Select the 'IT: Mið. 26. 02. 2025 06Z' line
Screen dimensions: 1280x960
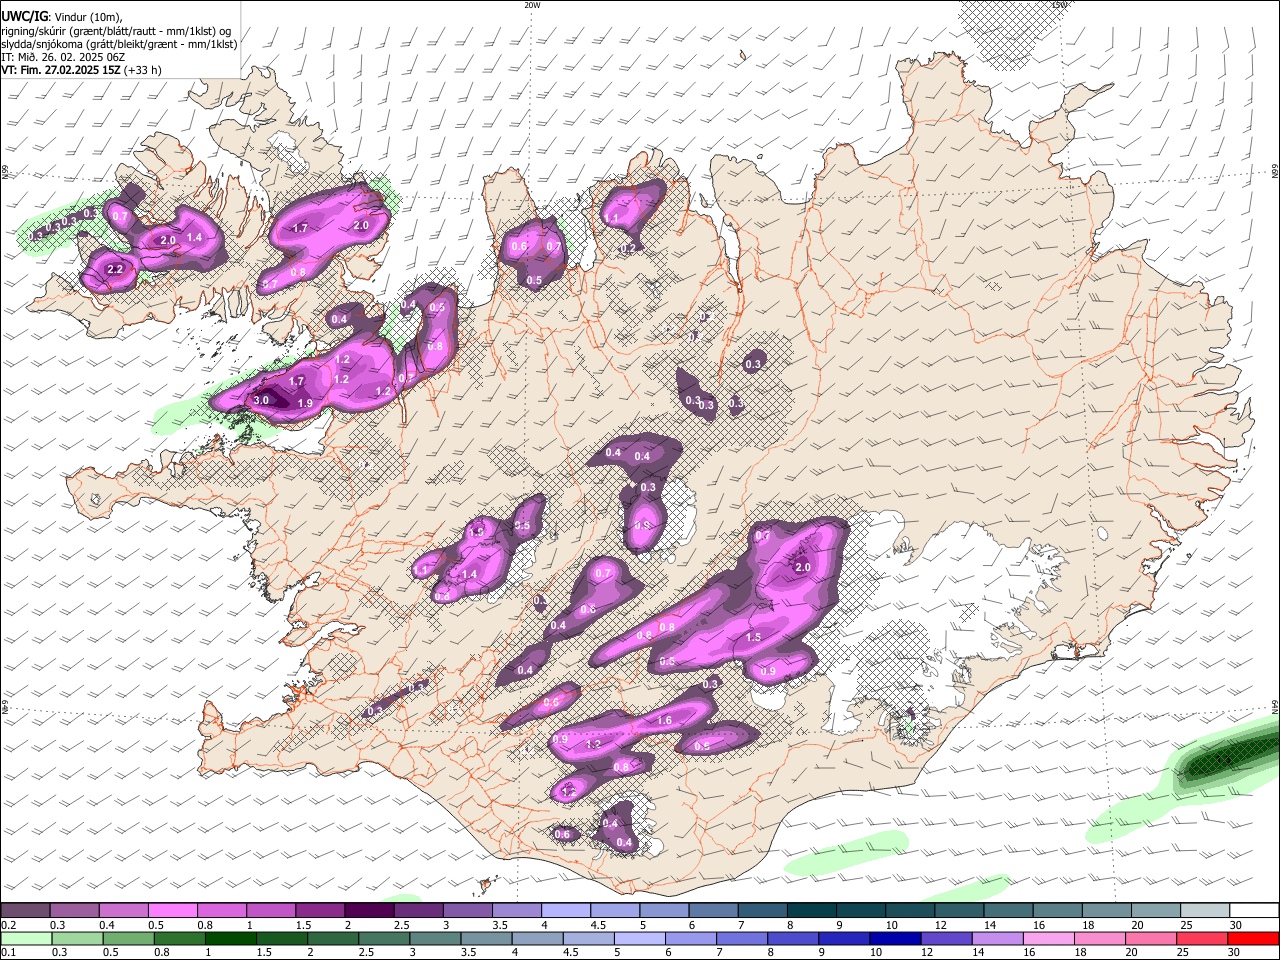[x=62, y=57]
